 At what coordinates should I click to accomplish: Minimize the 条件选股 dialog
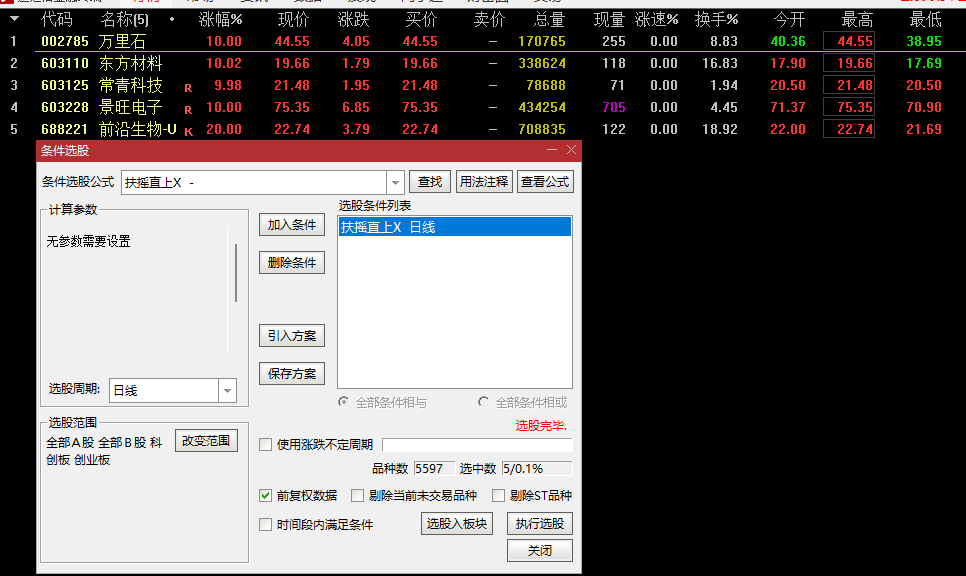point(552,150)
